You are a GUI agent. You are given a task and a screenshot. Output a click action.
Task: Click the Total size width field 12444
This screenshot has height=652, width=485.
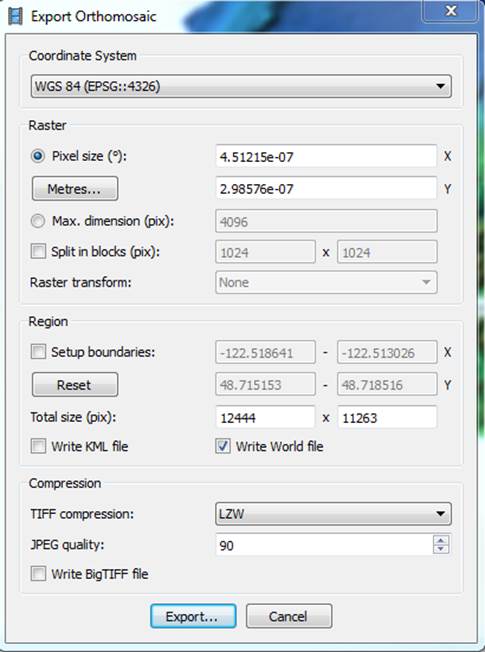pyautogui.click(x=265, y=417)
